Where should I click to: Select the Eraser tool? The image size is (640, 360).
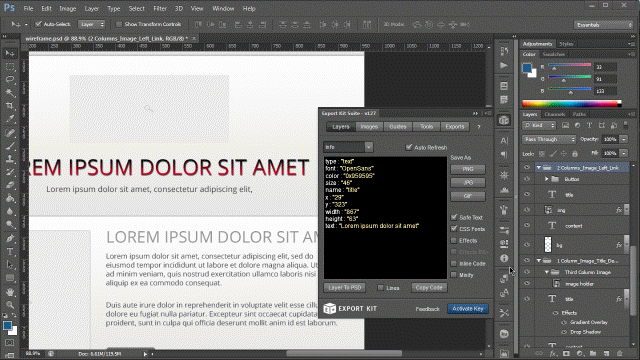pyautogui.click(x=10, y=185)
